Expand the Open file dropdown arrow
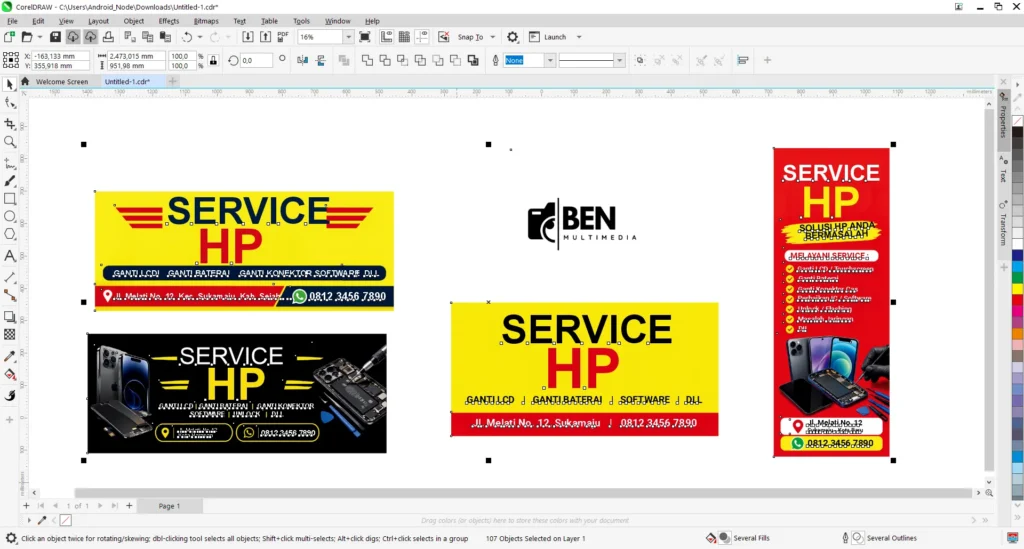 [39, 37]
